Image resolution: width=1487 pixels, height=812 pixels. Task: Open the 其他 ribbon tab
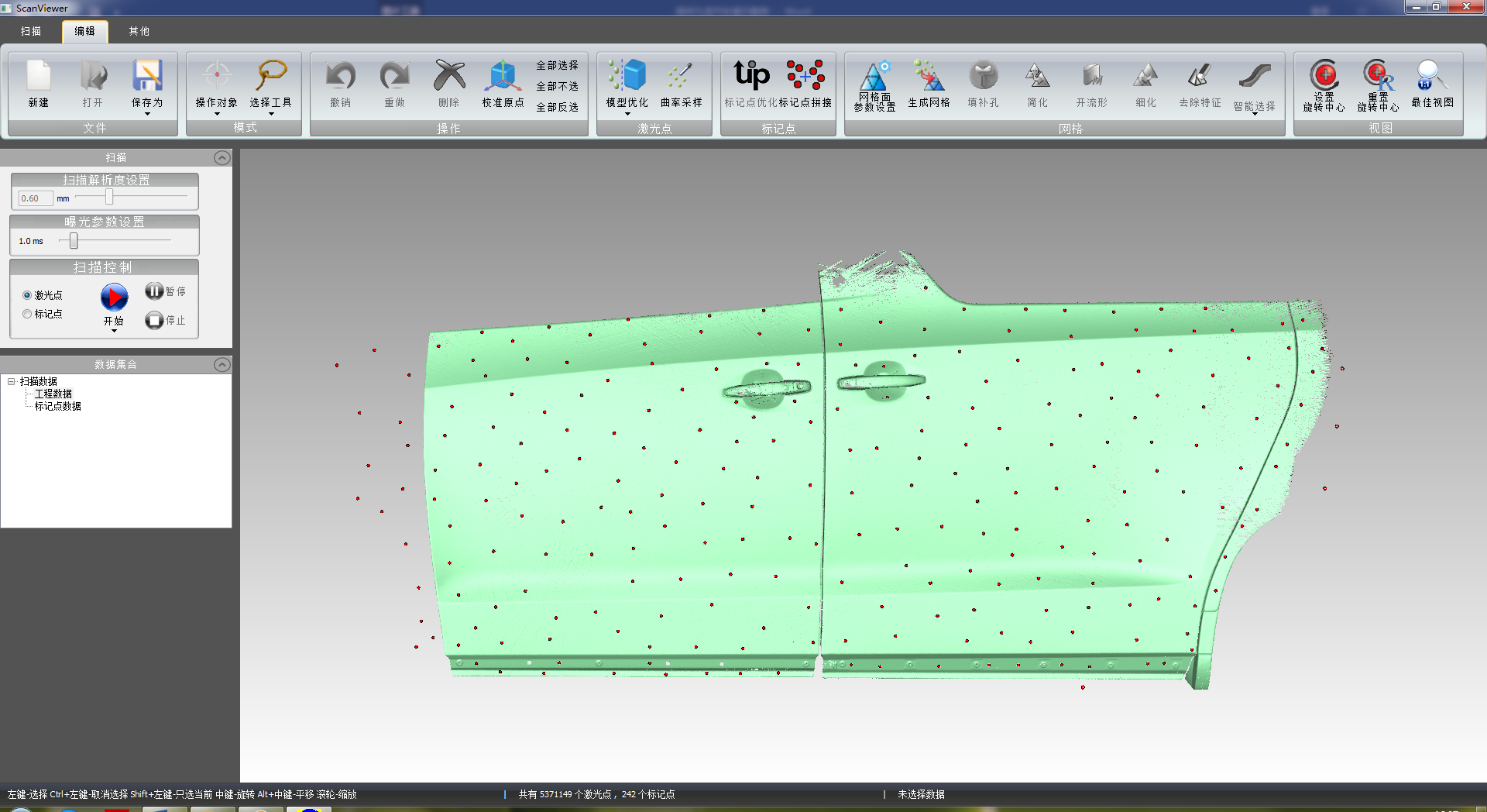139,31
